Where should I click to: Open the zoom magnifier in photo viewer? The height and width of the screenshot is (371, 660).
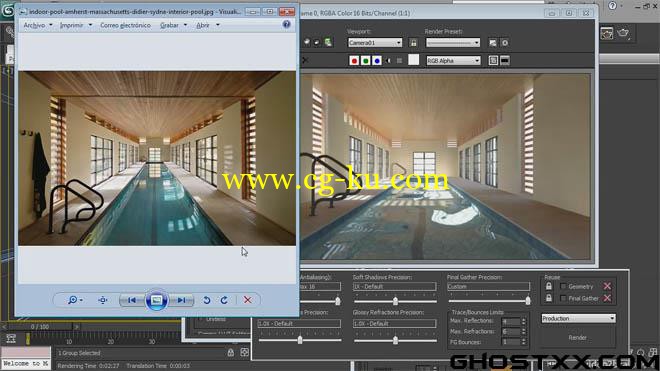(75, 300)
